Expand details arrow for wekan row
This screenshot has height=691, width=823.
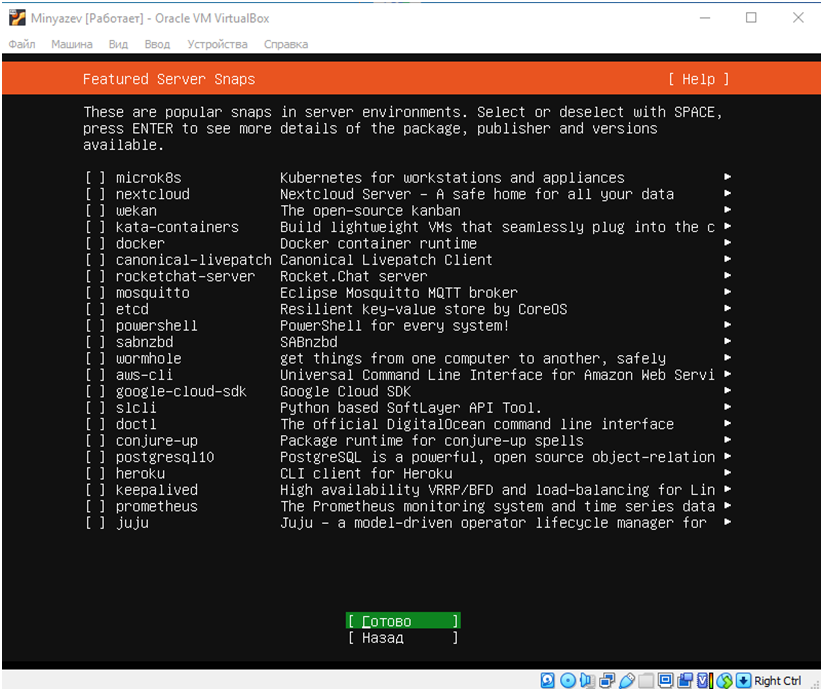click(x=727, y=210)
